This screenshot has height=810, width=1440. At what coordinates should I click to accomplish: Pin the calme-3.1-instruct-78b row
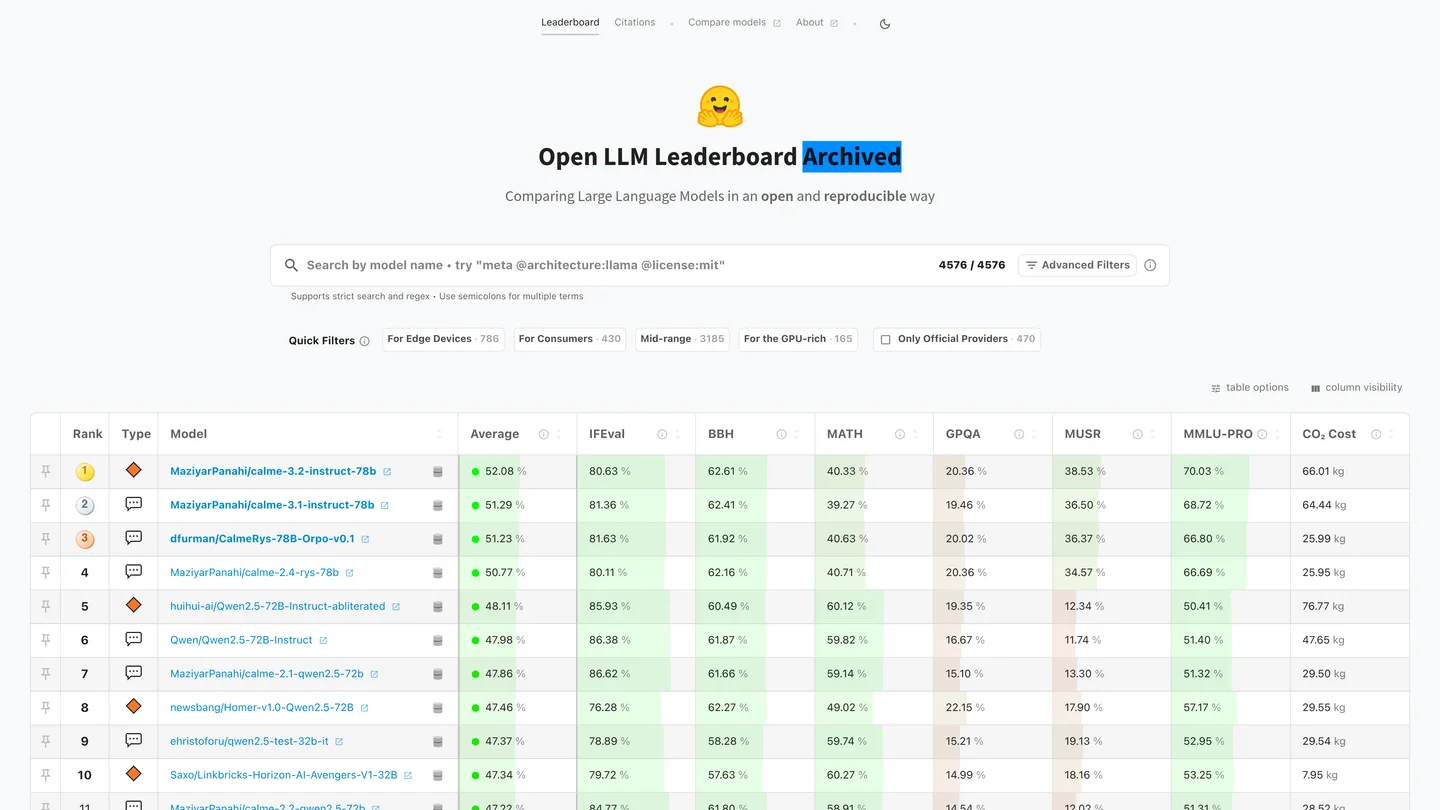(45, 505)
